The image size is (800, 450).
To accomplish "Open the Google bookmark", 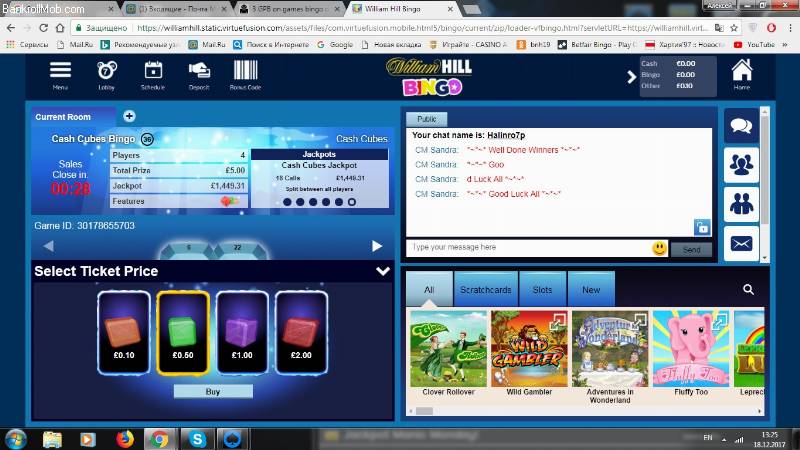I will [x=335, y=45].
